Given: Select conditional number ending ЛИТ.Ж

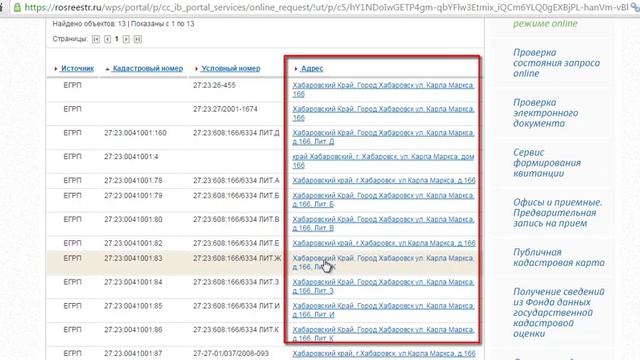Looking at the screenshot, I should click(x=237, y=258).
